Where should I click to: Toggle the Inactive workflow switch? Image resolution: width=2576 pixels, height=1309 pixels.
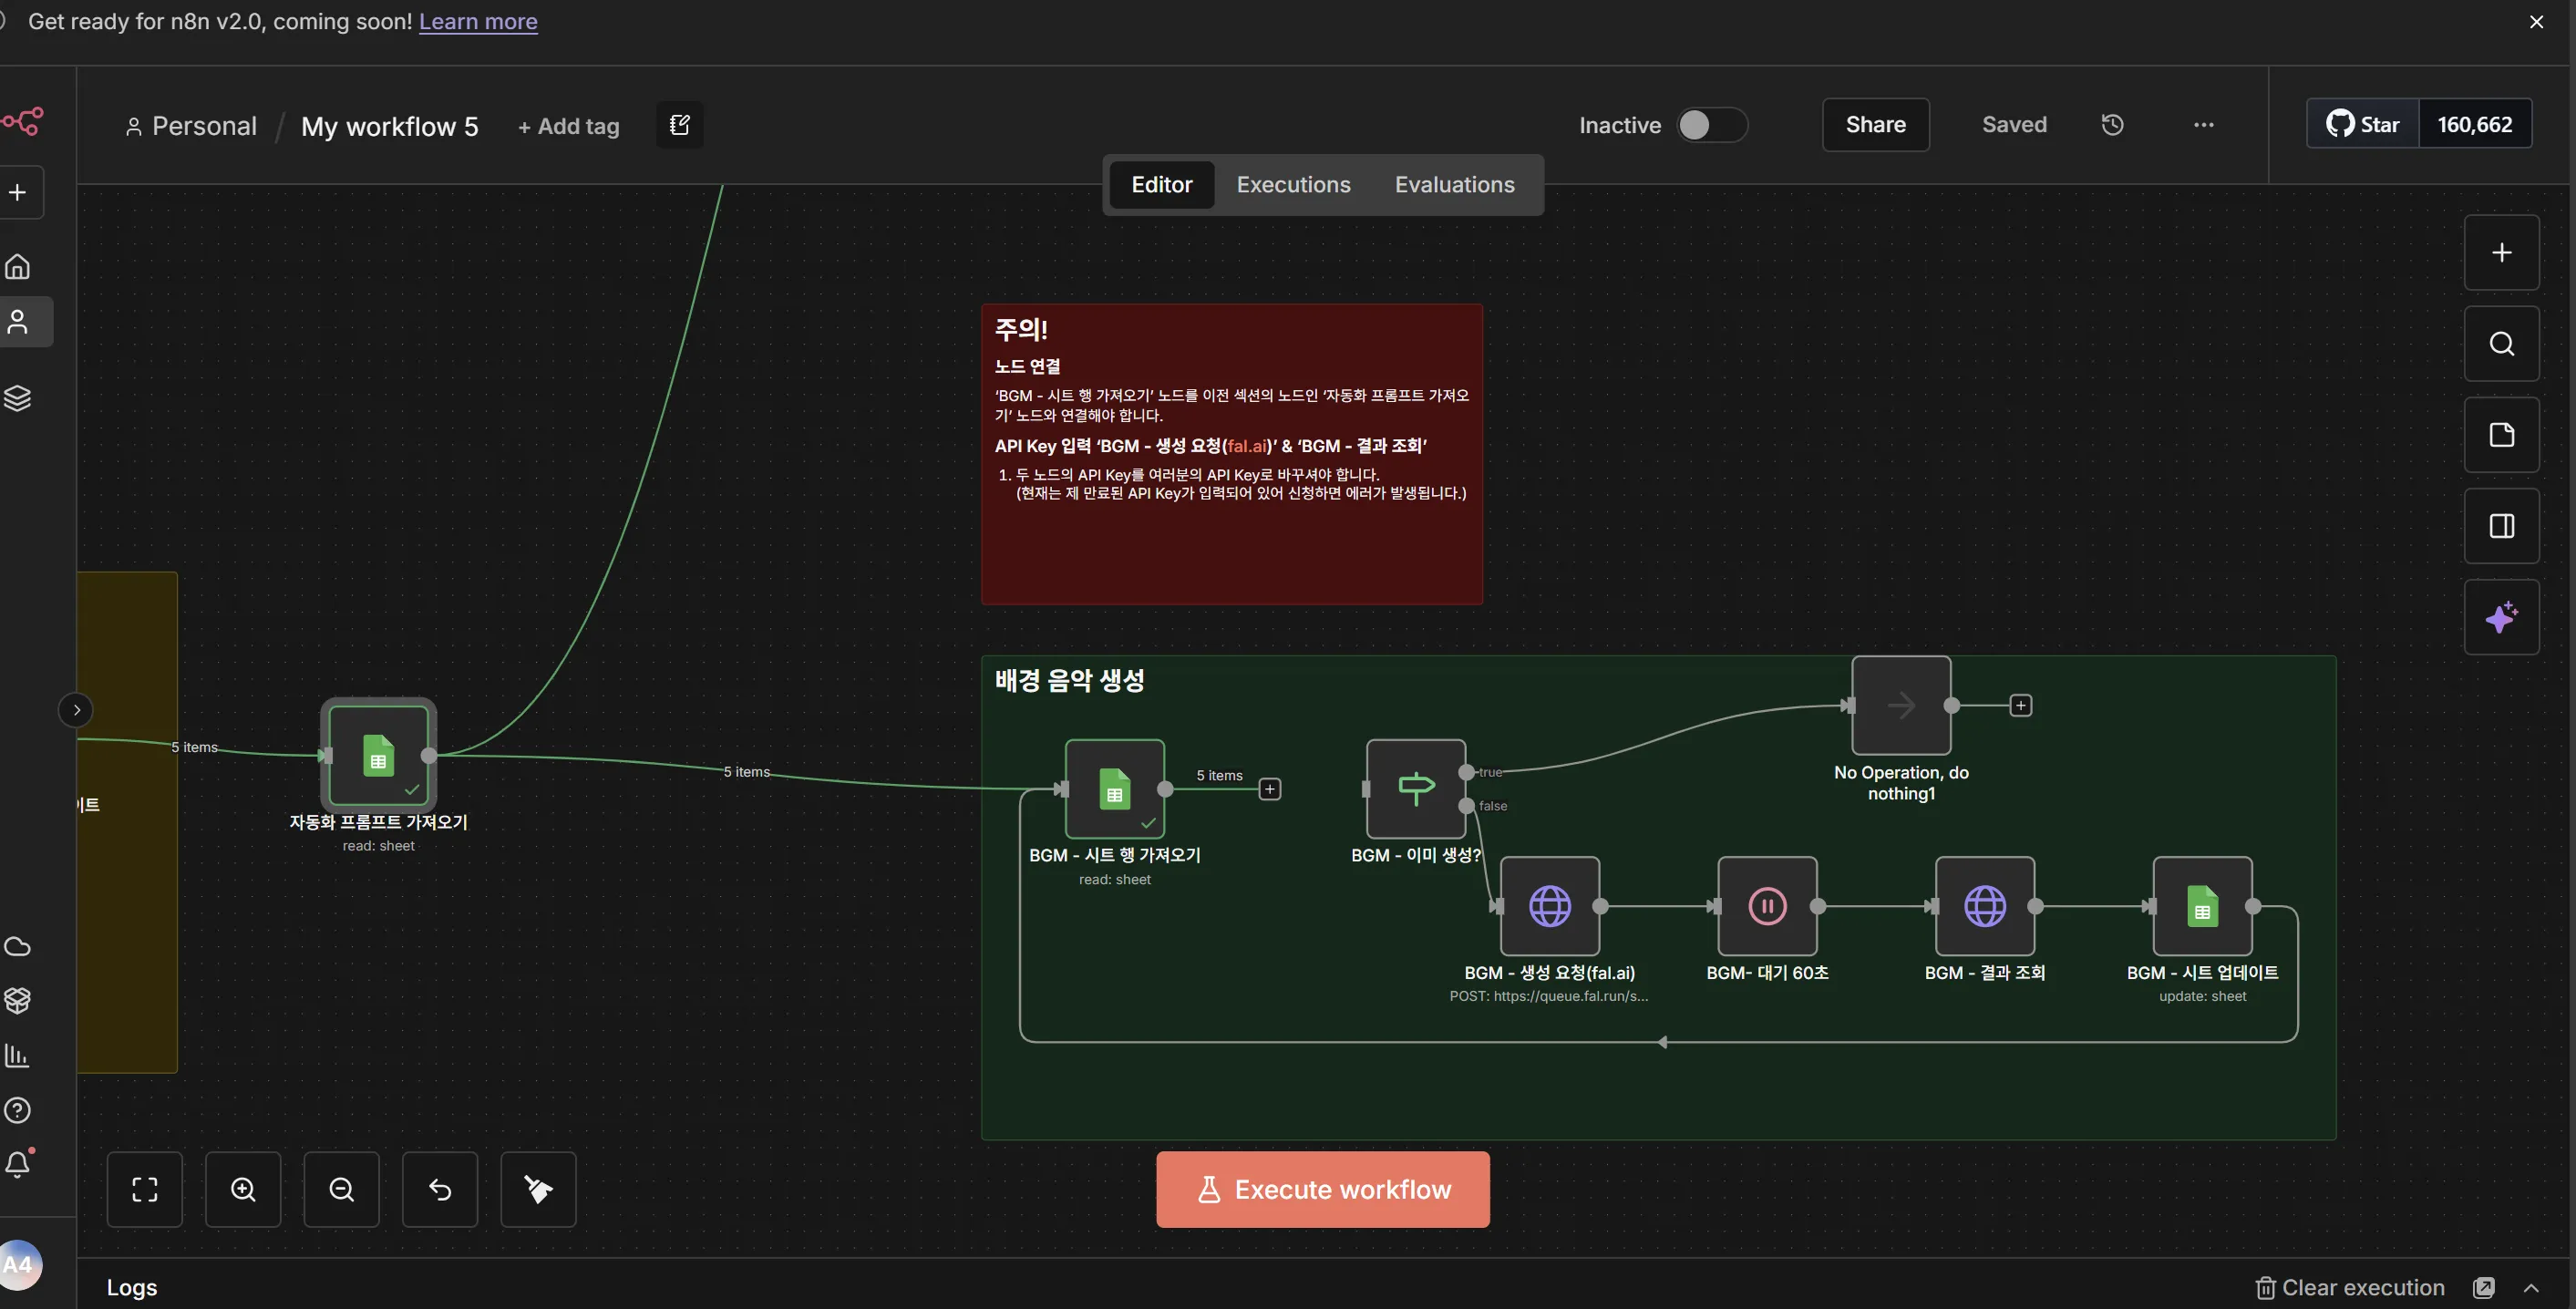1711,125
